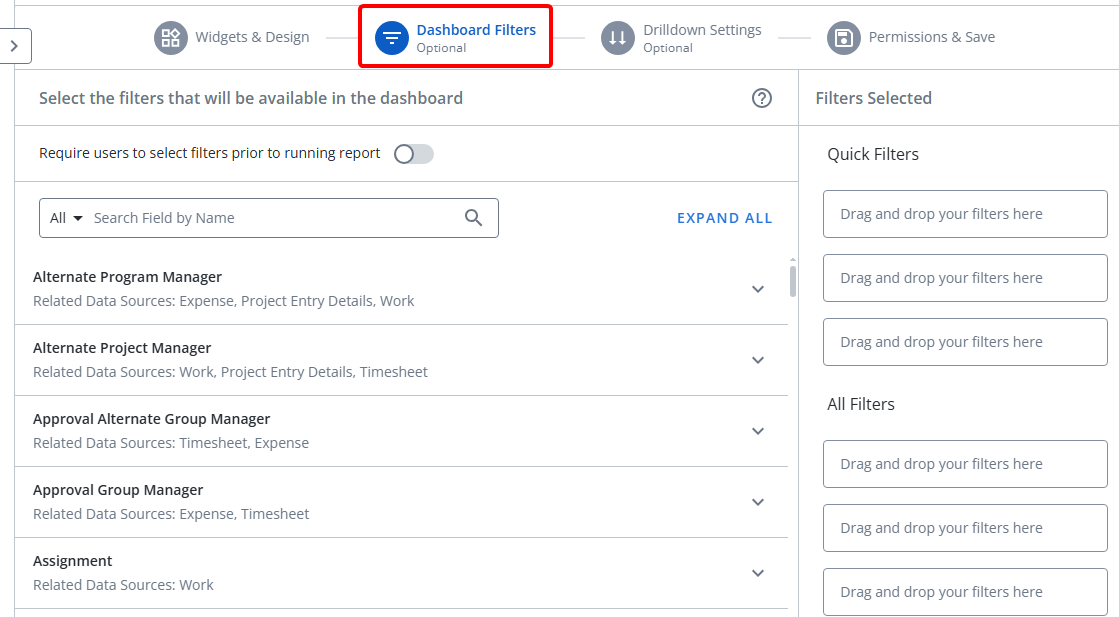This screenshot has height=617, width=1119.
Task: Click the EXPAND ALL link
Action: coord(724,218)
